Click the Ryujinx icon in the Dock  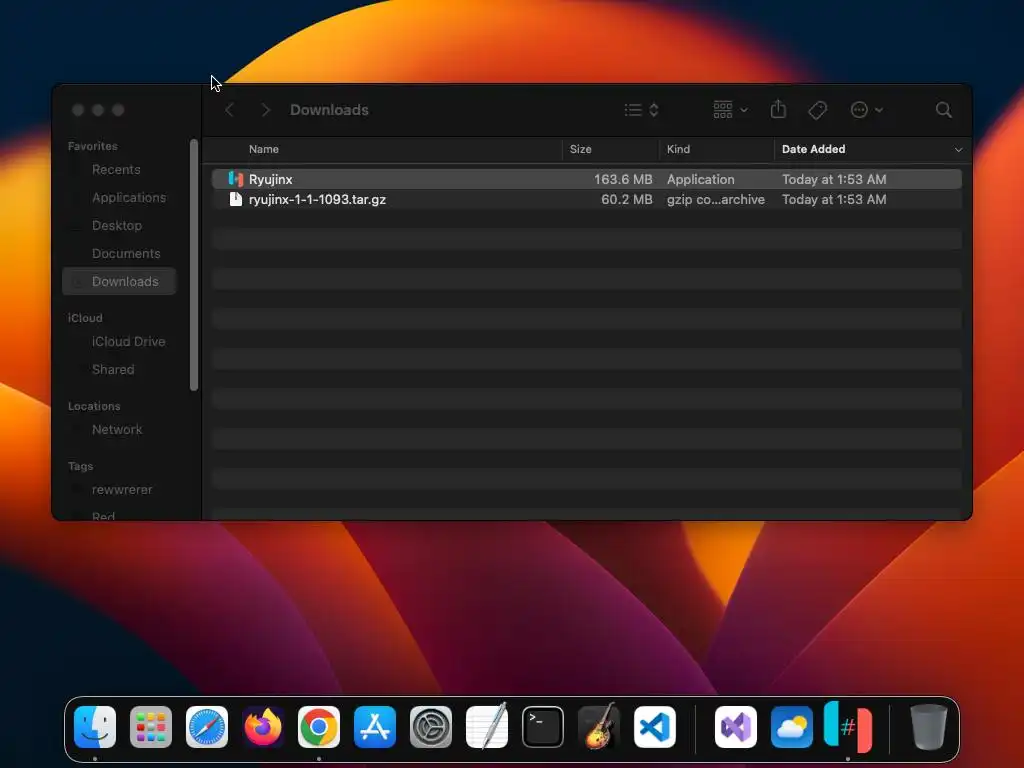(x=848, y=726)
